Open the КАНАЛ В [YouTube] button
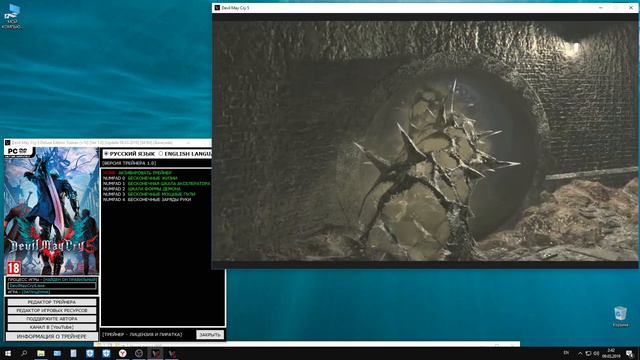 tap(52, 327)
